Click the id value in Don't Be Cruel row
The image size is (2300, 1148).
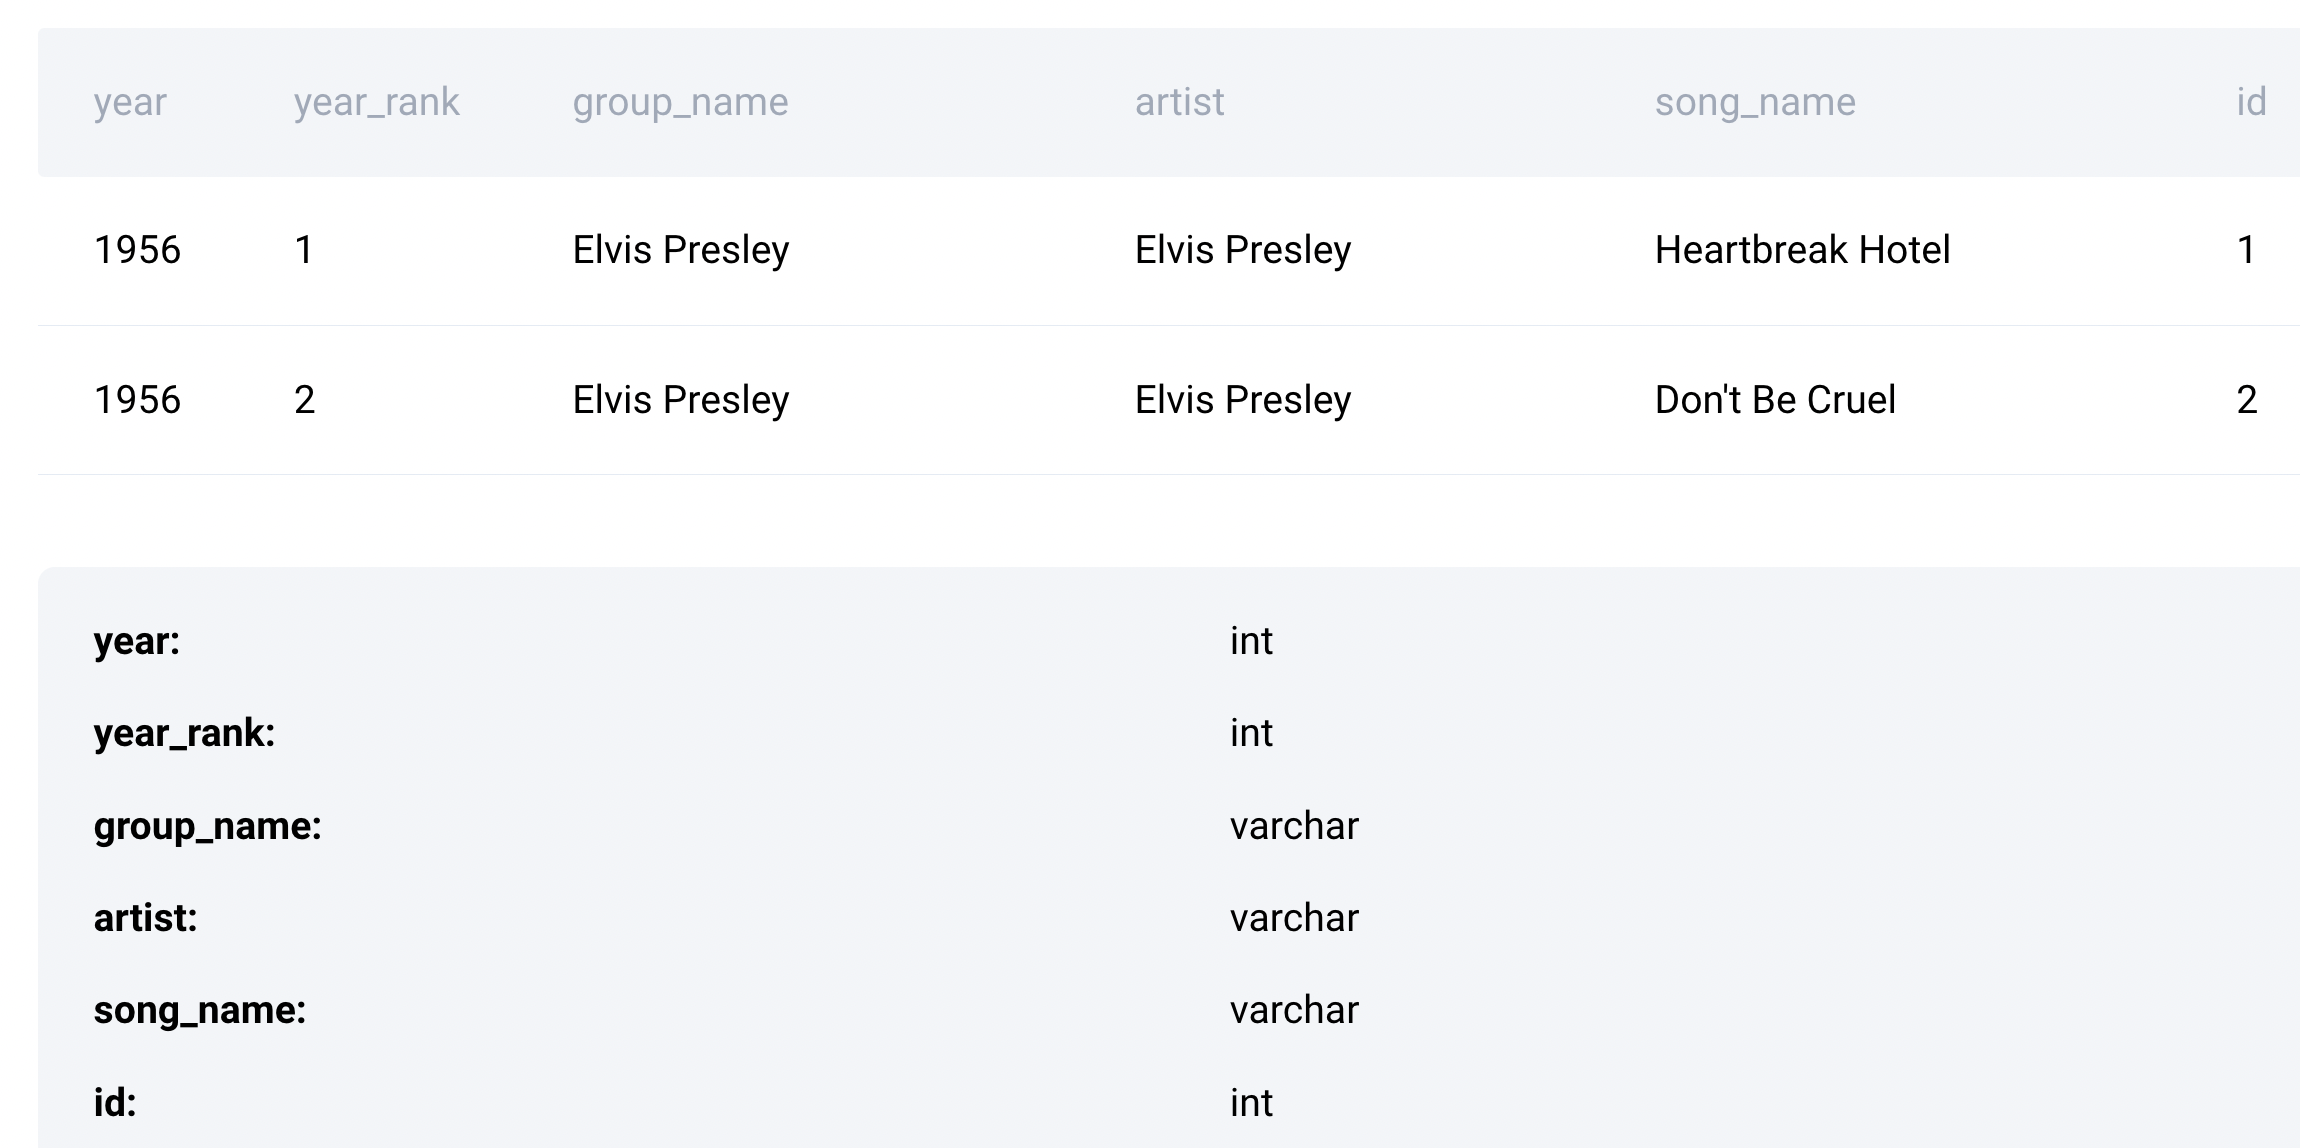(x=2246, y=400)
